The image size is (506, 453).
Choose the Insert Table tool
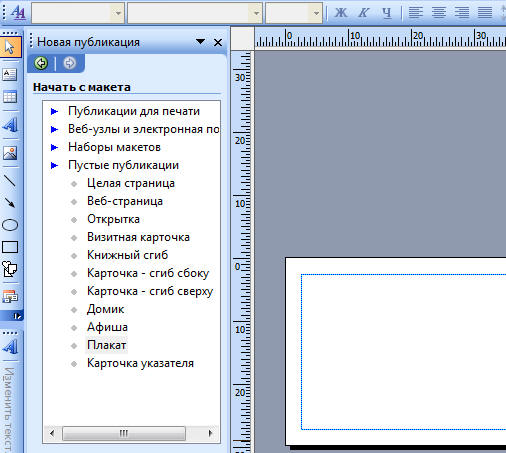[x=10, y=97]
